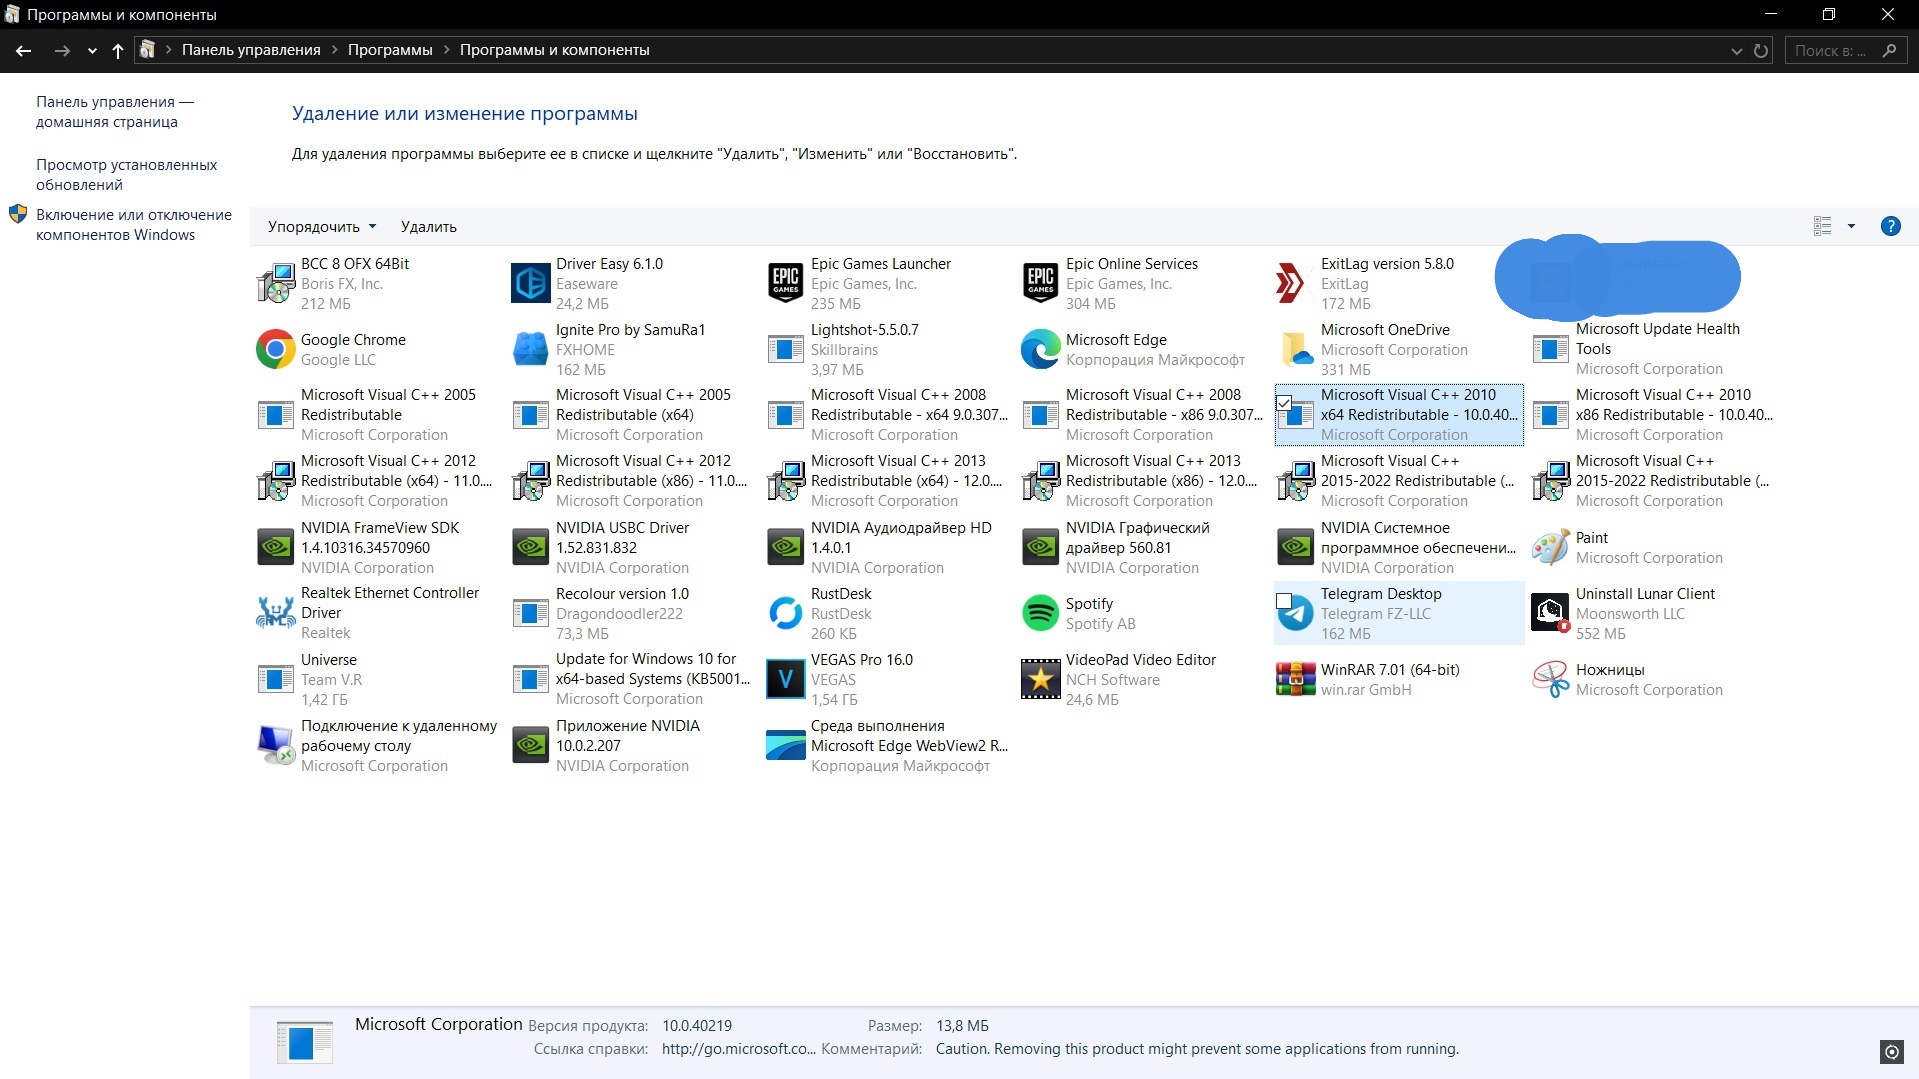The image size is (1919, 1079).
Task: Click the Программы breadcrumb item
Action: [x=390, y=50]
